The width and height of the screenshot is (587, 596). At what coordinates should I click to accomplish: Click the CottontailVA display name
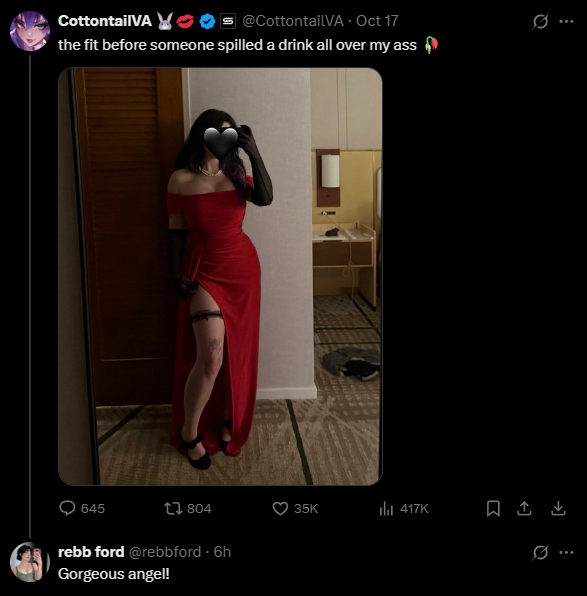point(105,21)
